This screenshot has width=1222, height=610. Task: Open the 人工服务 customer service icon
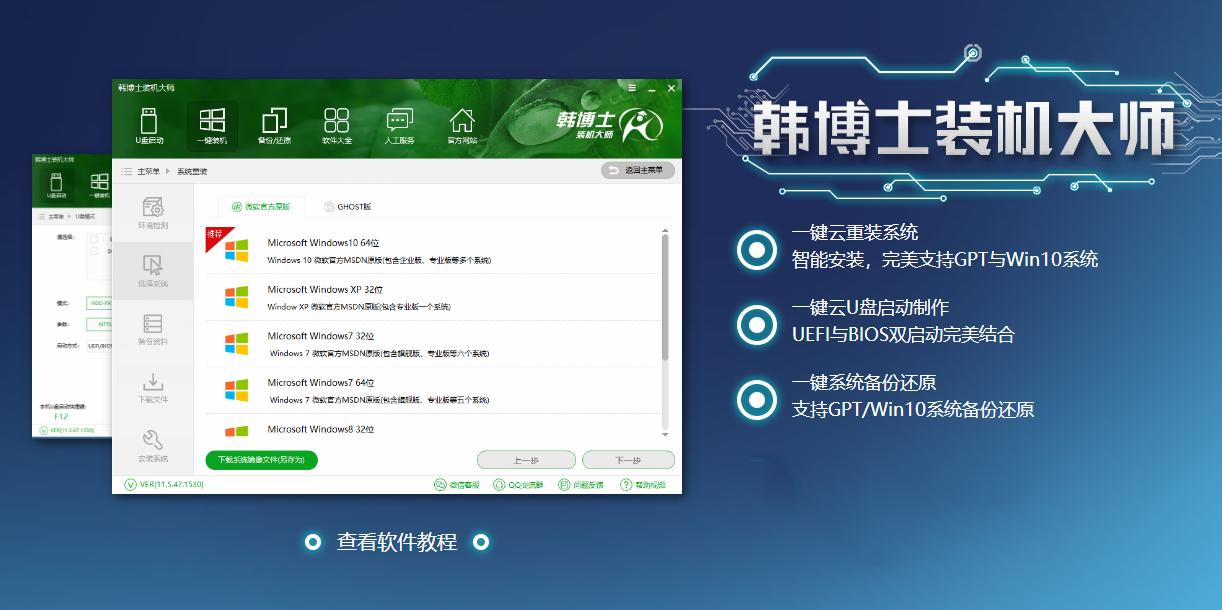tap(399, 122)
